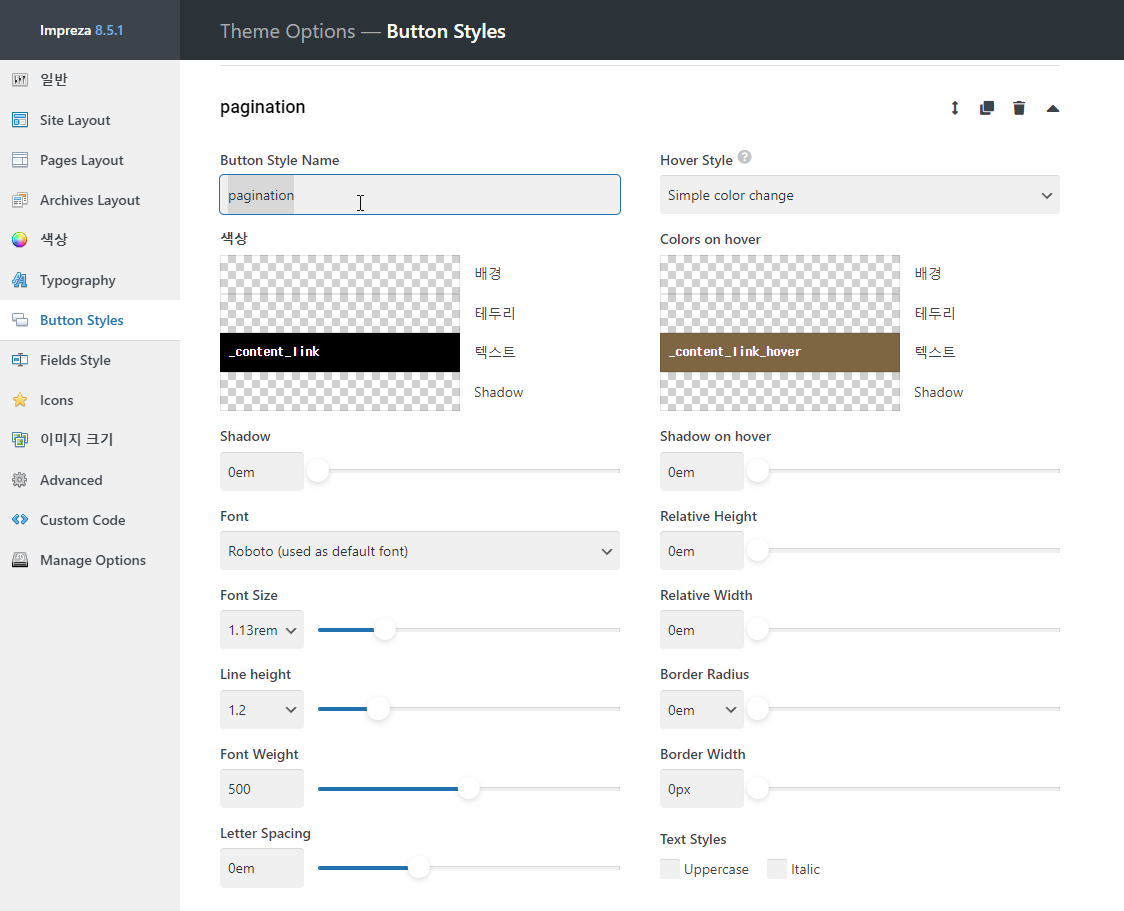
Task: Click the 색상 color wheel icon
Action: 20,239
